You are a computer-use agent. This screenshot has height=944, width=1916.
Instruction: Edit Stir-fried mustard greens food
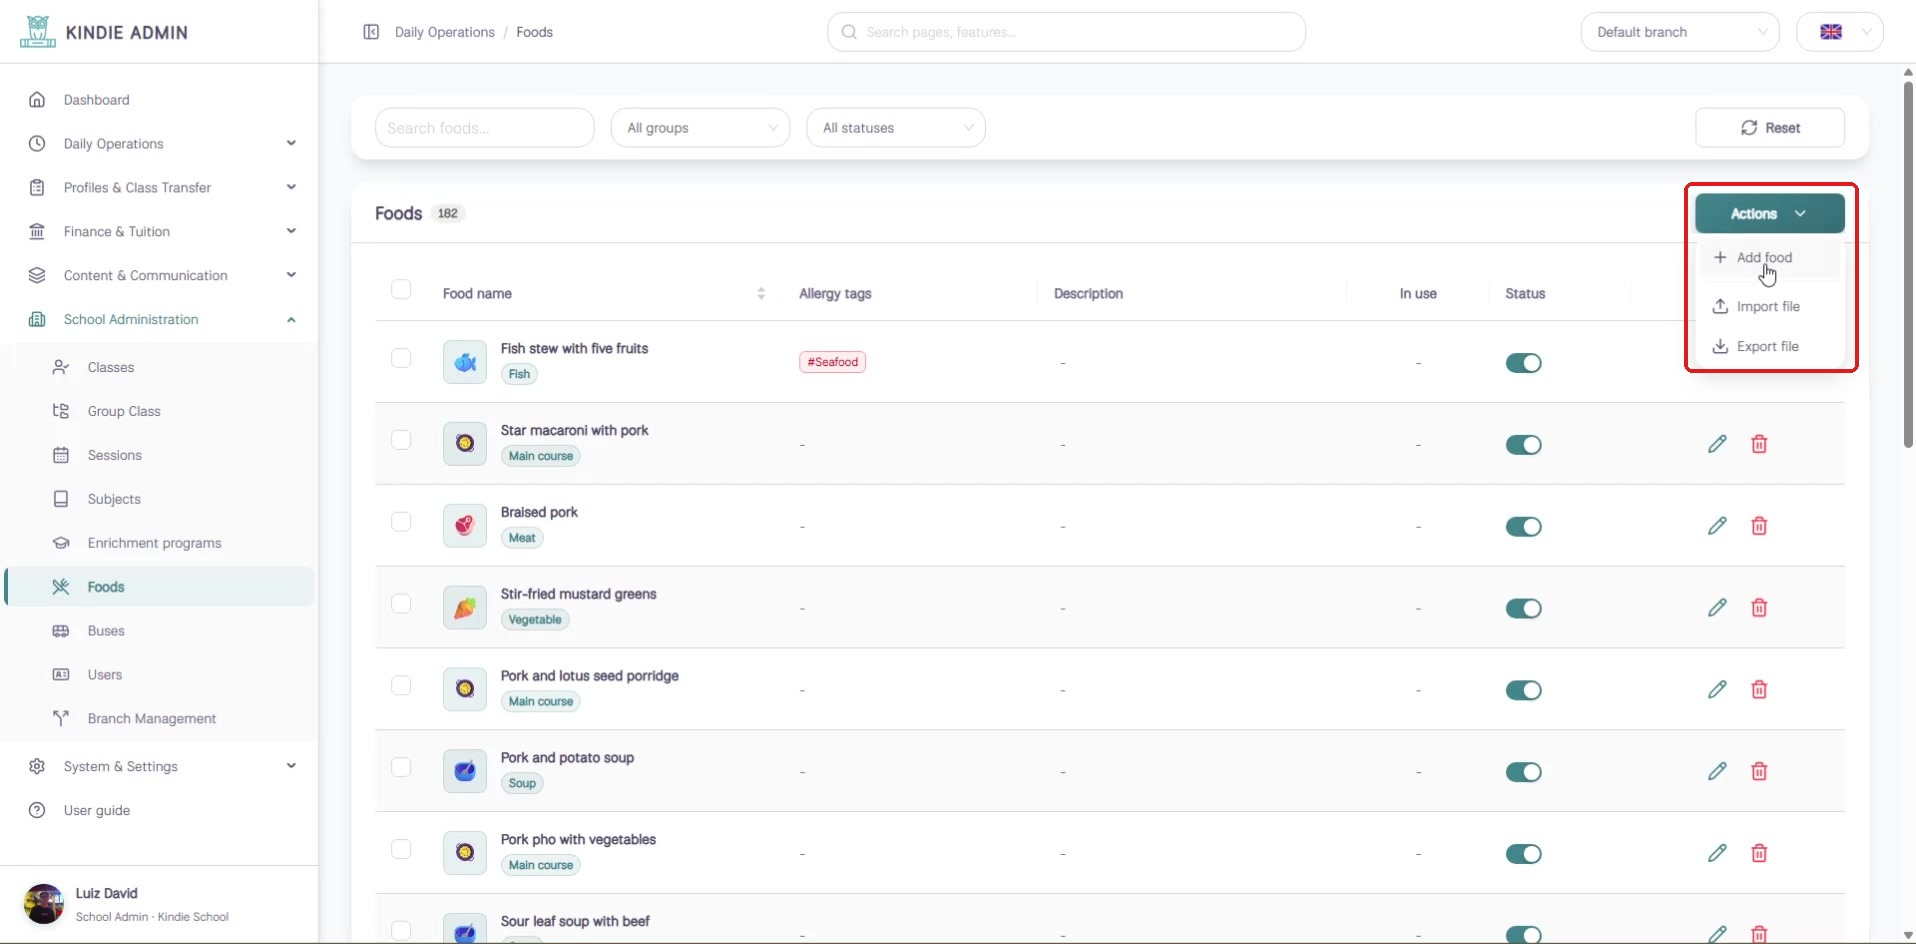click(1717, 608)
